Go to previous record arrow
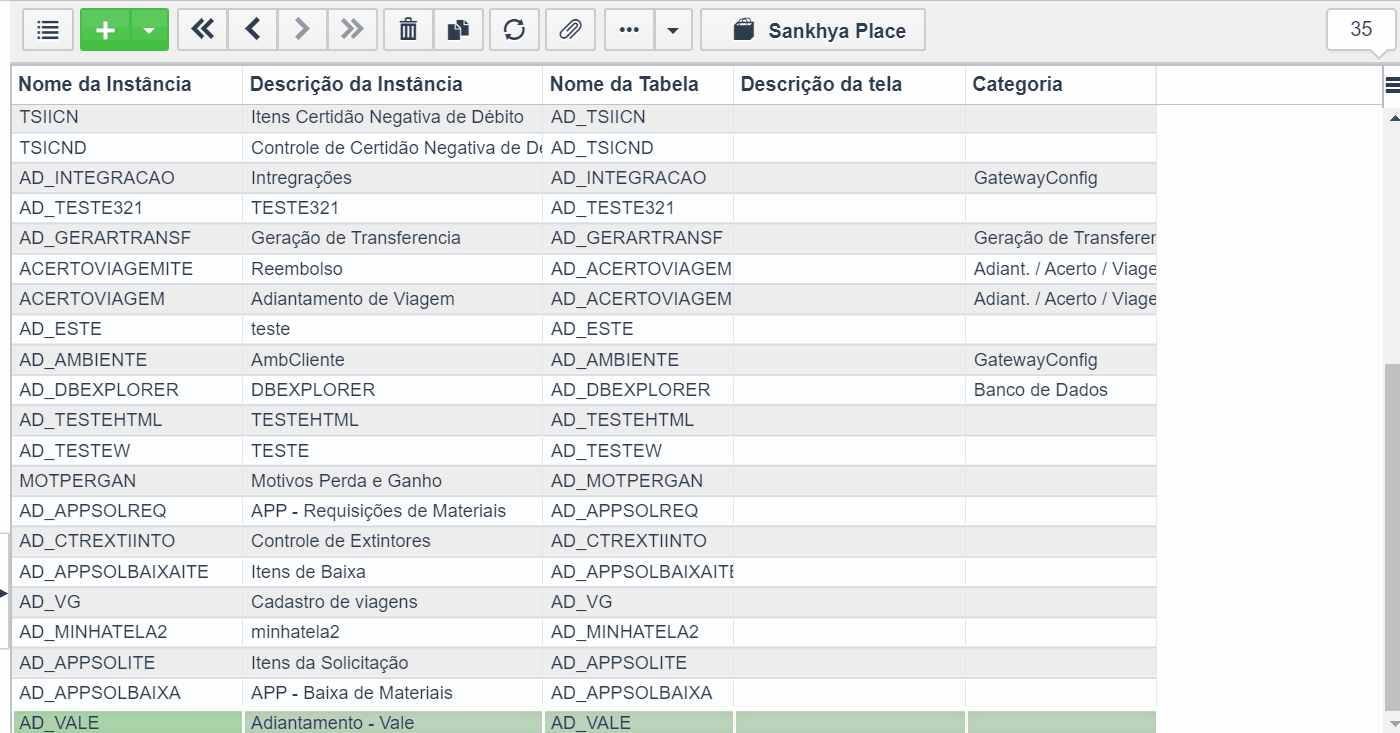Screen dimensions: 1400x733 click(x=253, y=30)
